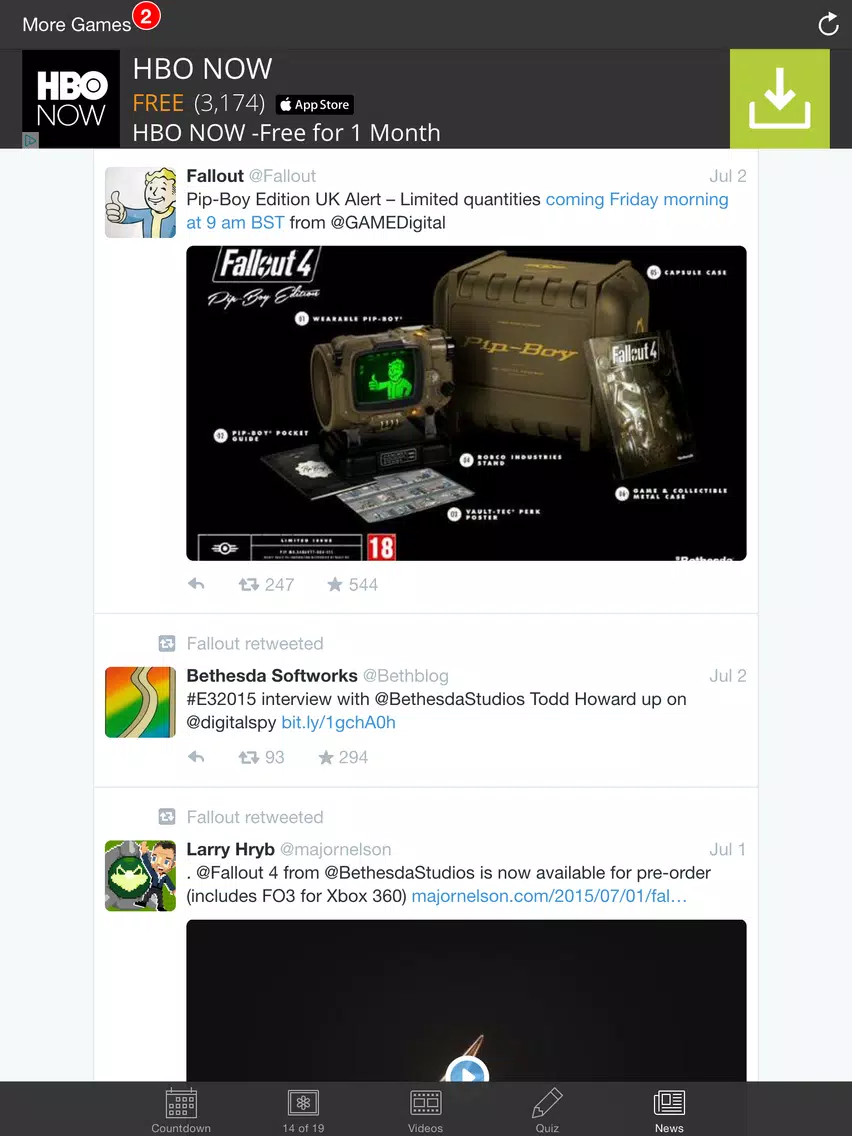The width and height of the screenshot is (852, 1136).
Task: Open the HBO NOW app logo
Action: click(x=71, y=99)
